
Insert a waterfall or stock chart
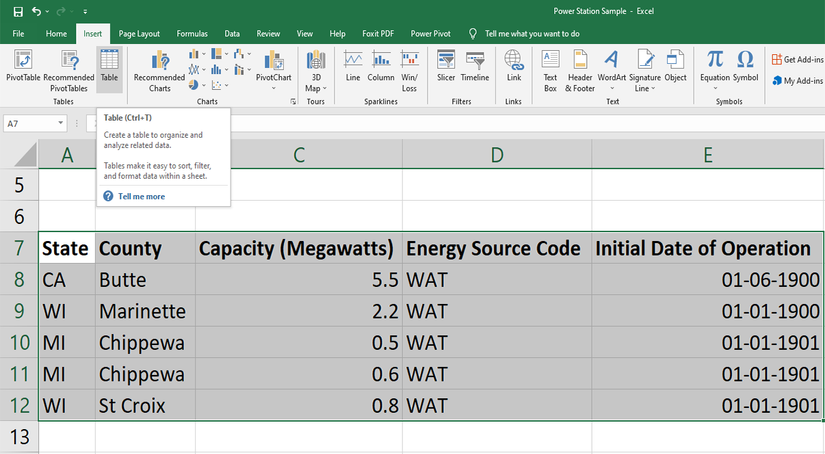pos(239,54)
